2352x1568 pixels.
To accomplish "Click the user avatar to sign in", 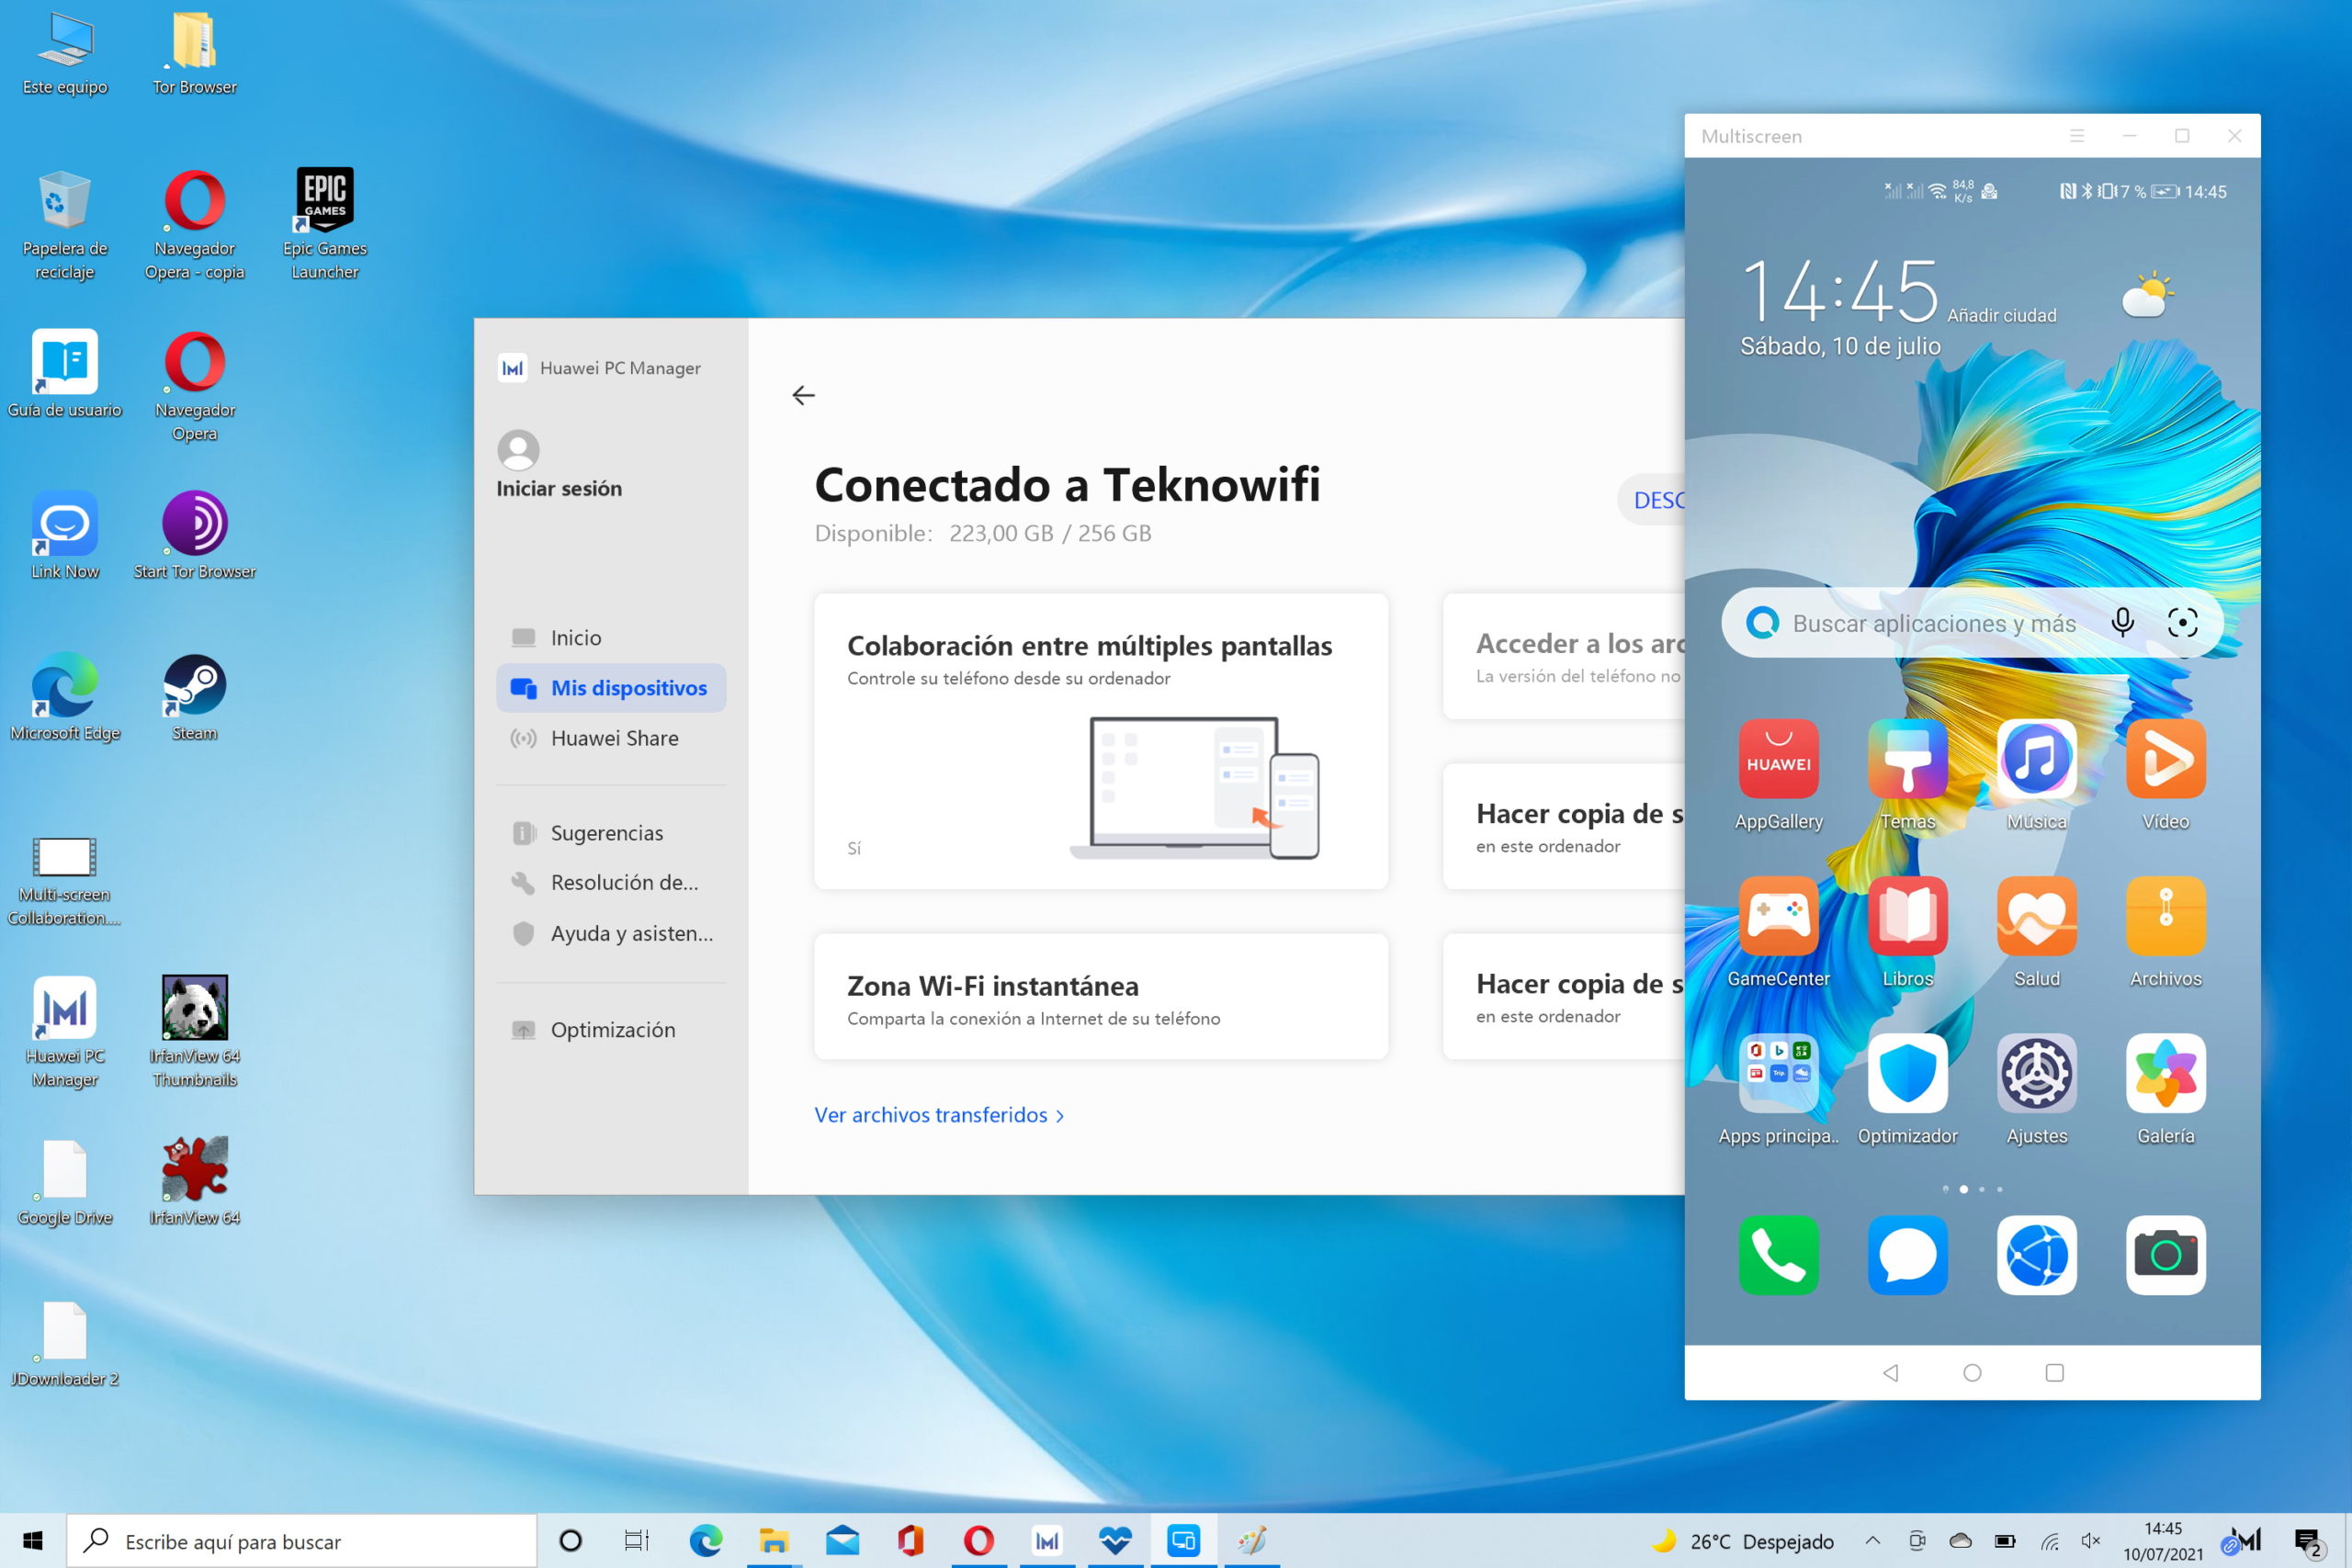I will [x=518, y=450].
